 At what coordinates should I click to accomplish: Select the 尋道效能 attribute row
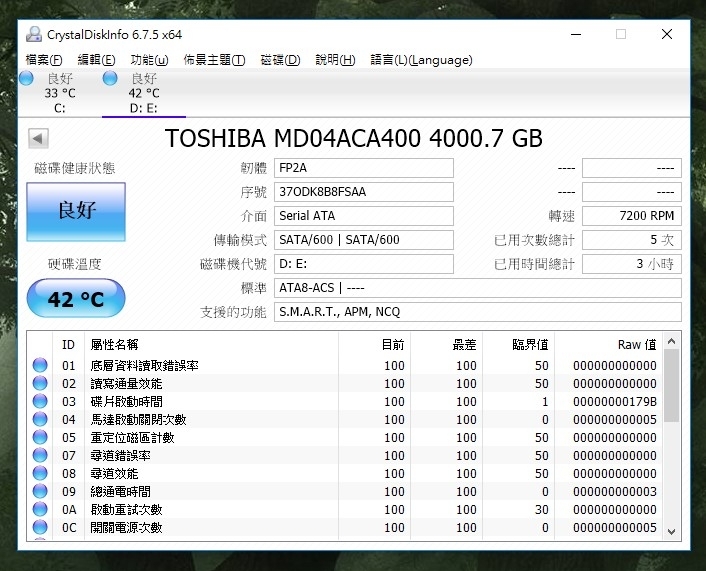(345, 473)
